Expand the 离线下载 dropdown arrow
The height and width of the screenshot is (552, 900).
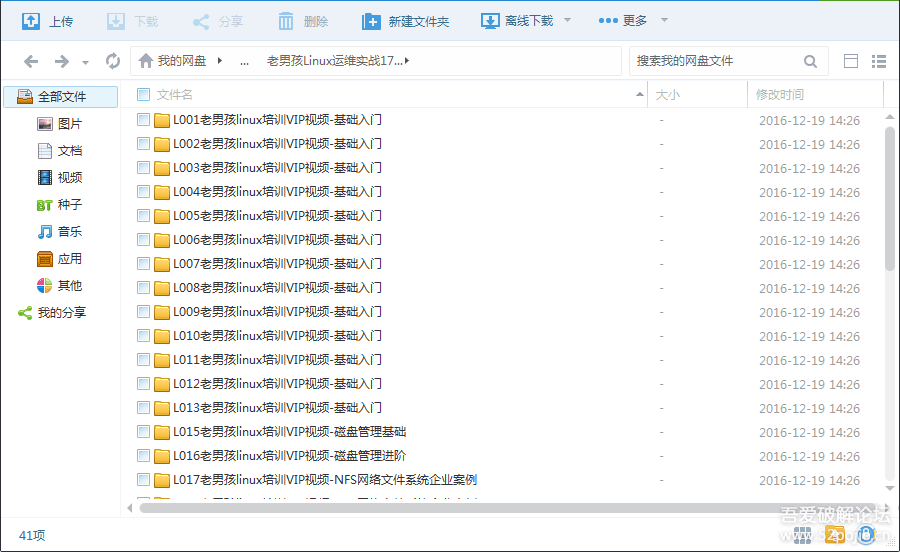(568, 21)
